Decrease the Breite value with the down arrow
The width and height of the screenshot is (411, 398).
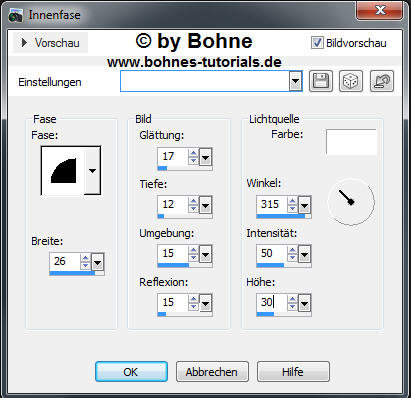[x=85, y=266]
